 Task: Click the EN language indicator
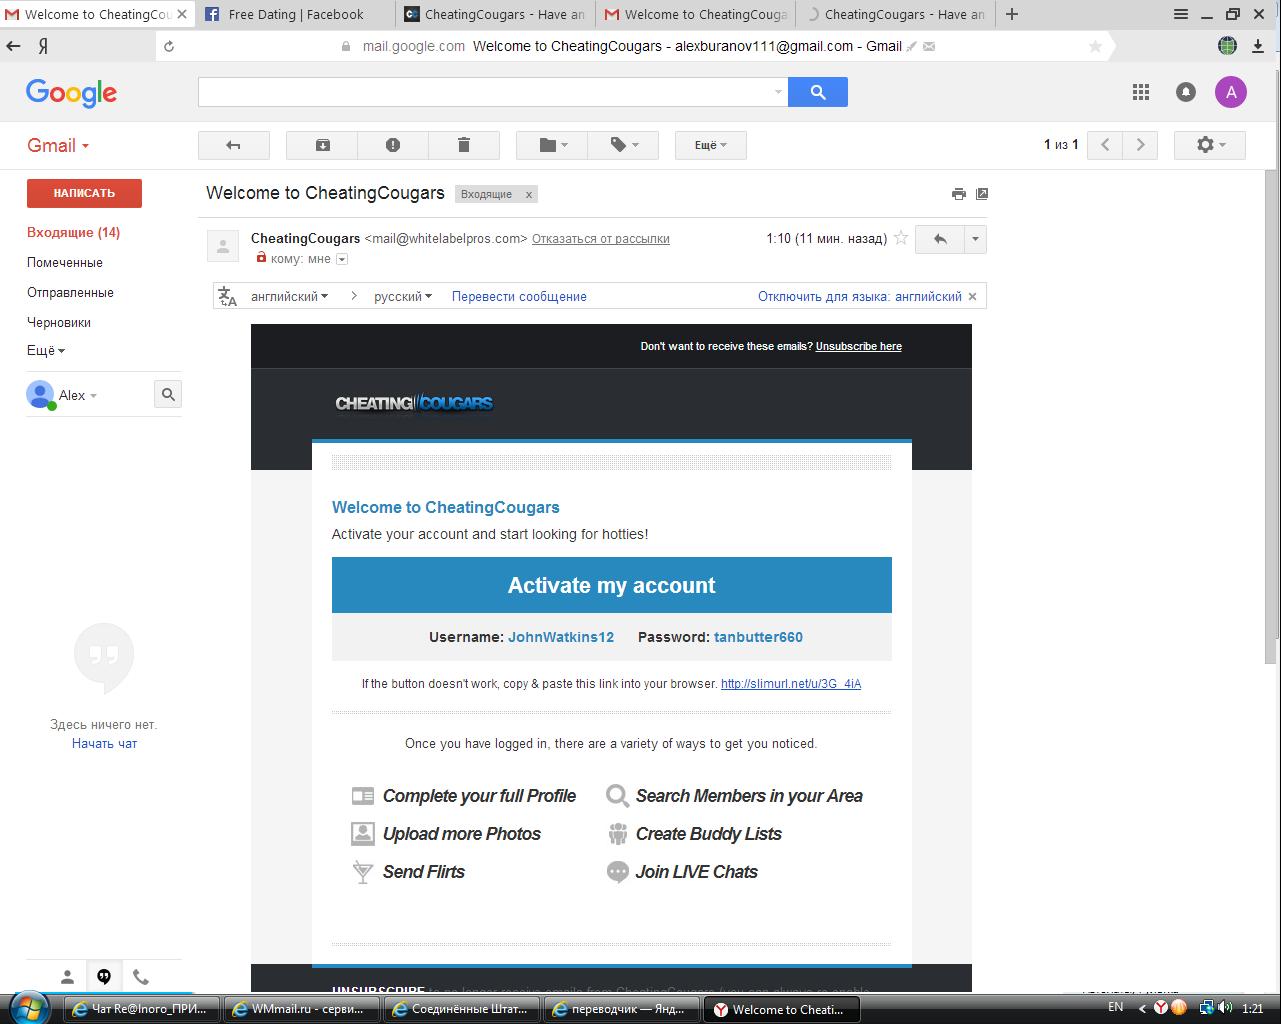pyautogui.click(x=1116, y=1007)
